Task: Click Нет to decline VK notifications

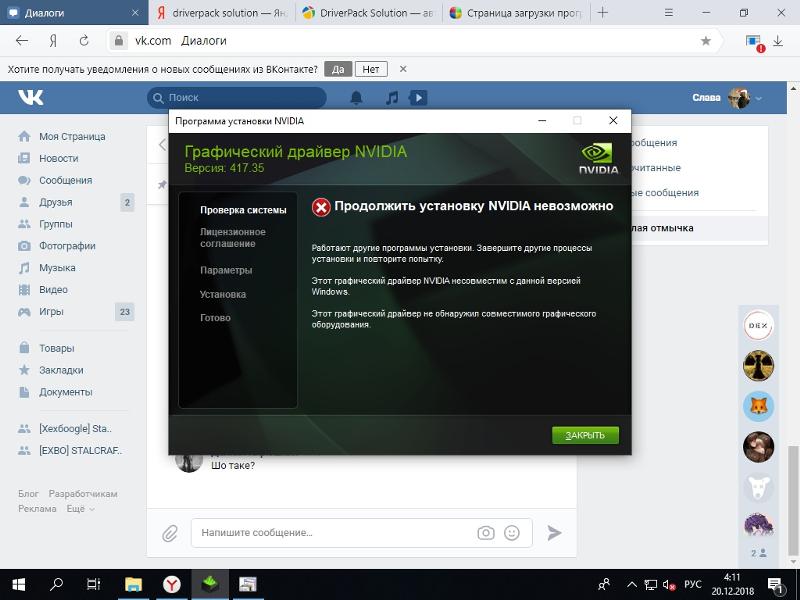Action: pos(371,69)
